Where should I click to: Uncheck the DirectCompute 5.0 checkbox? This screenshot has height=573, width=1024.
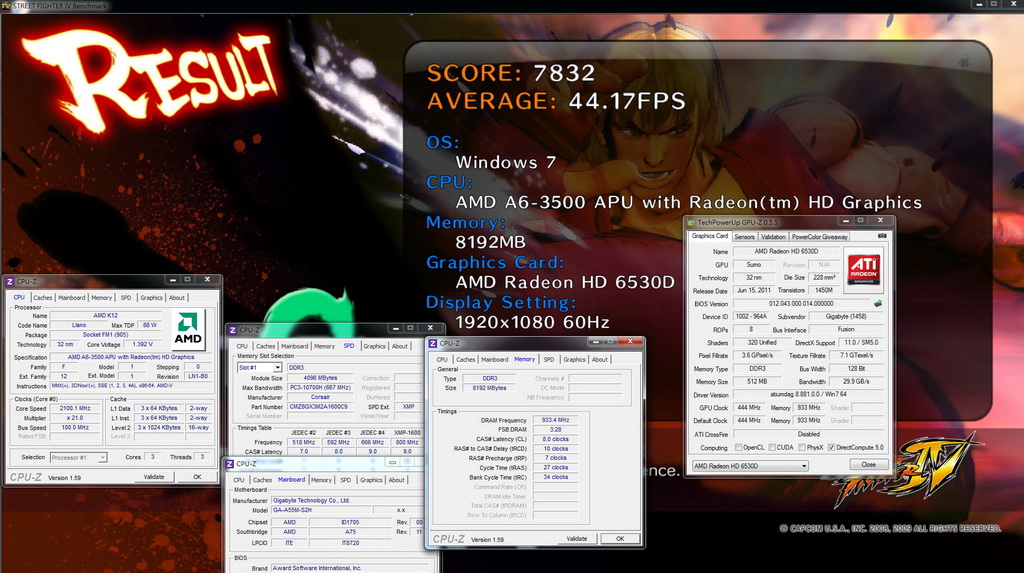831,448
